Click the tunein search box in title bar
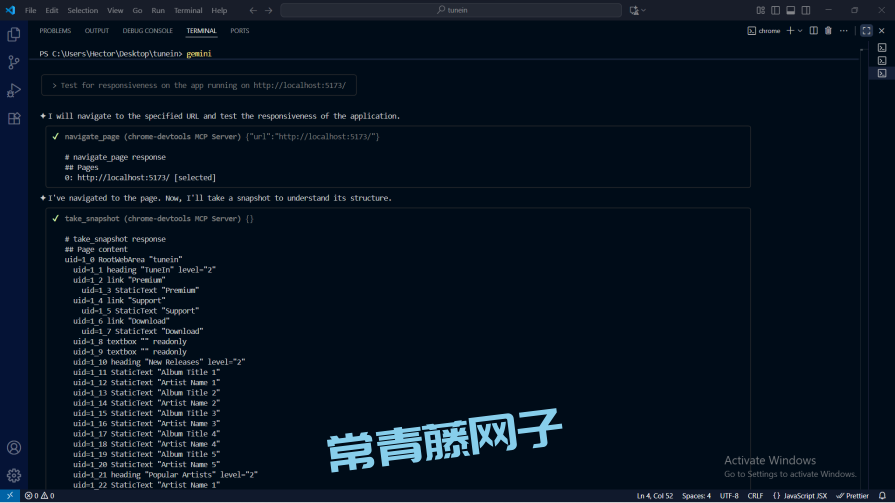 point(450,10)
